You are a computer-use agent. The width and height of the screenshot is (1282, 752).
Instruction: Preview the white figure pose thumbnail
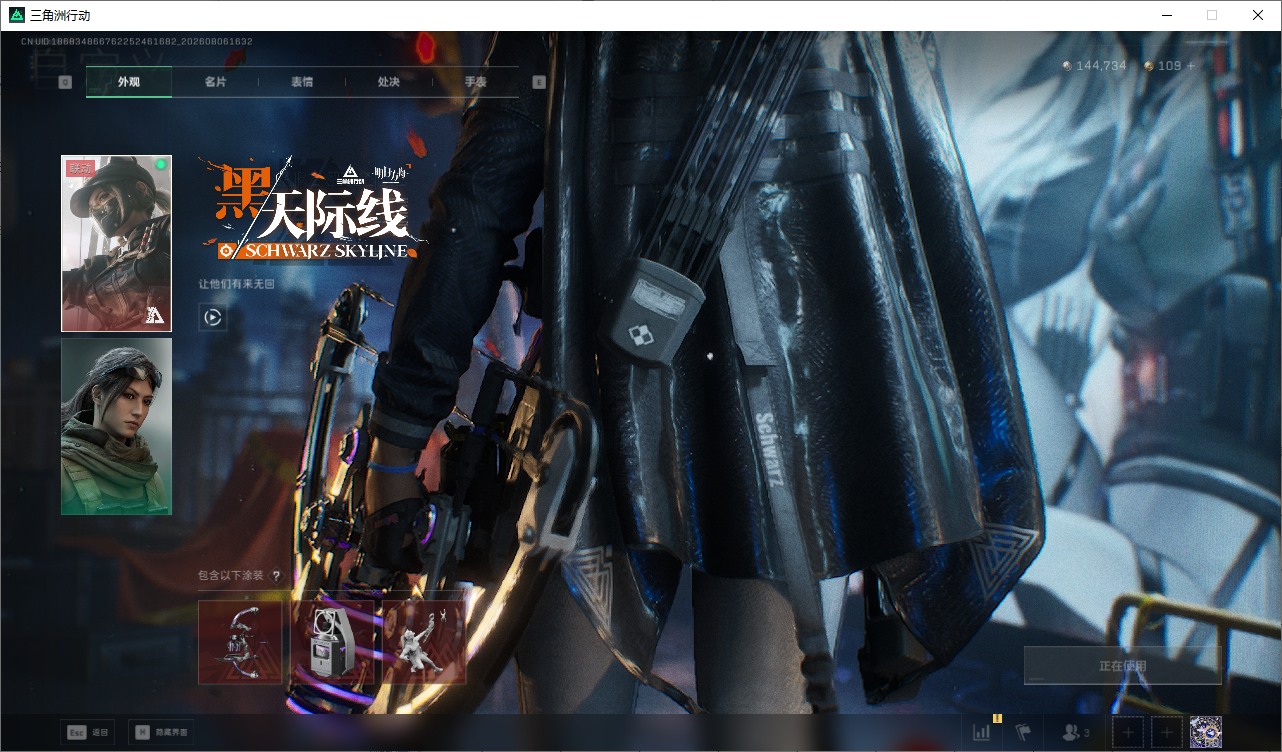tap(424, 642)
